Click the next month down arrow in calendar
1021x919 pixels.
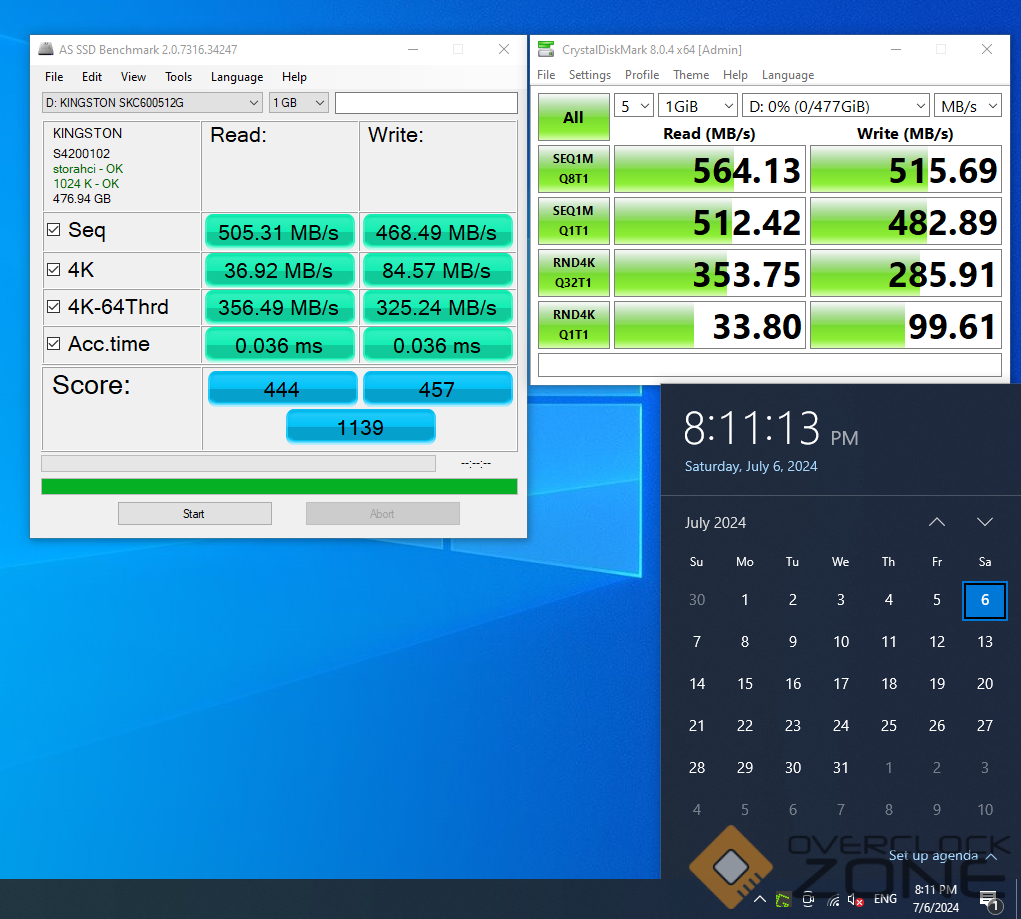pos(985,522)
